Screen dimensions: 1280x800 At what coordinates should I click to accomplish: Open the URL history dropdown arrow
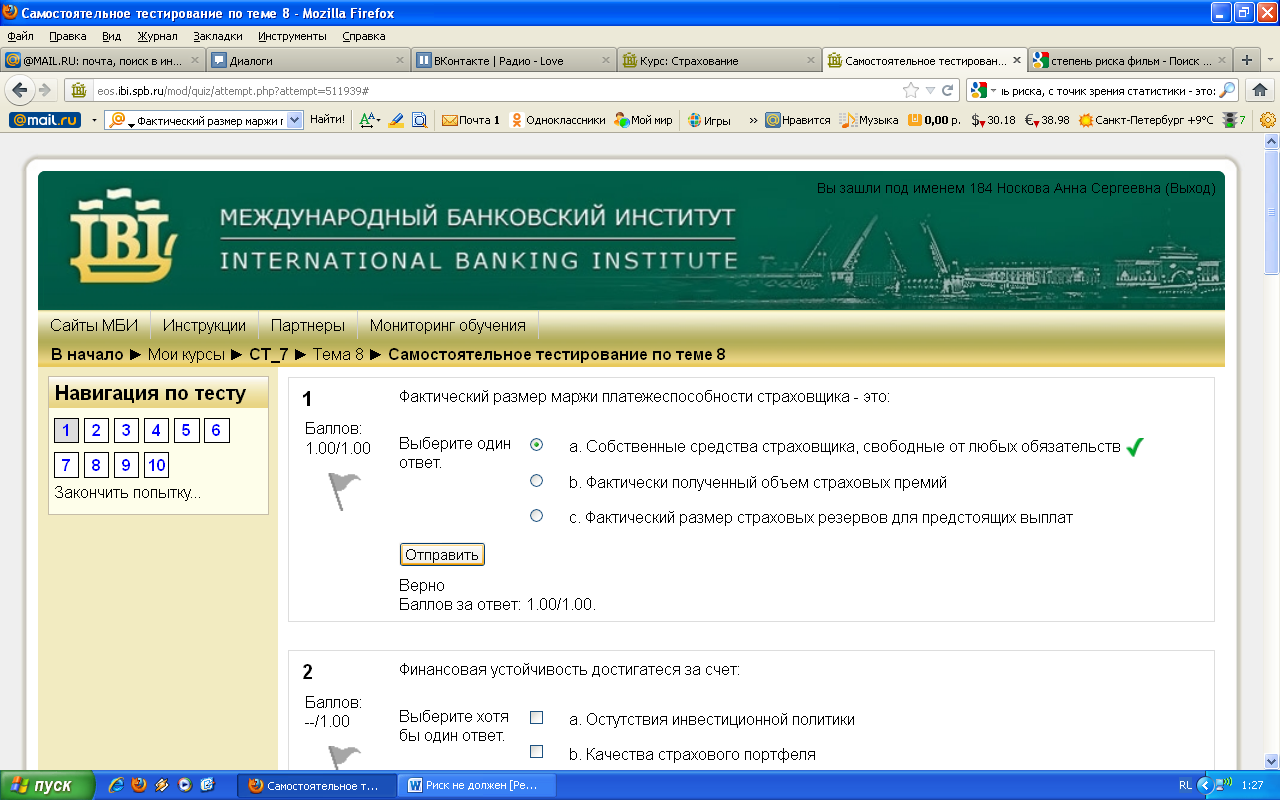930,90
